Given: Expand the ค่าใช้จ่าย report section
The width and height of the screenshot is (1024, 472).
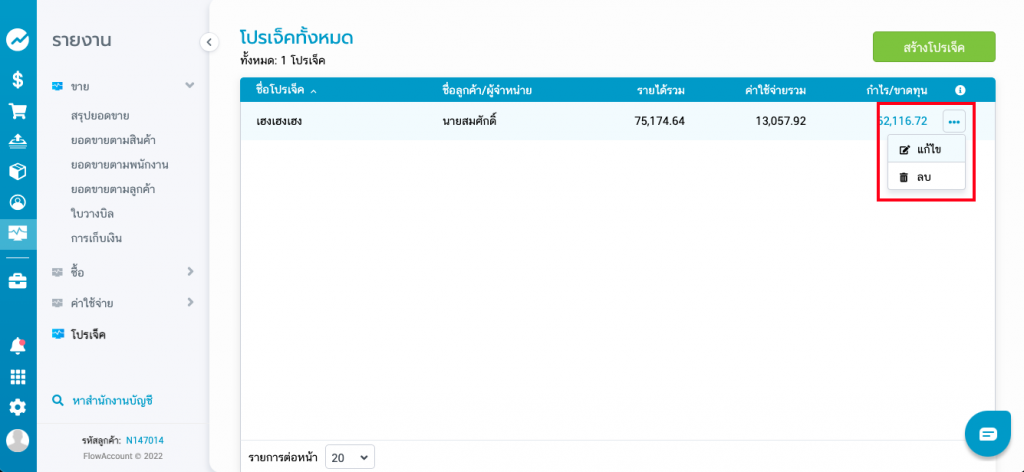Looking at the screenshot, I should [190, 302].
